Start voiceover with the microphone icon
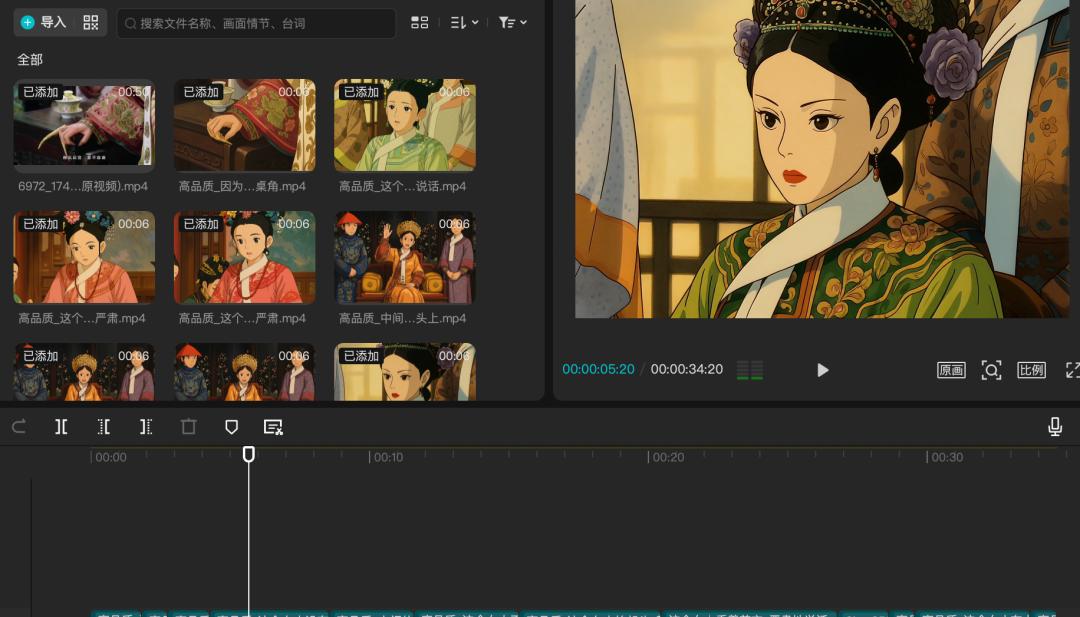Screen dimensions: 1080x617 [x=1055, y=427]
